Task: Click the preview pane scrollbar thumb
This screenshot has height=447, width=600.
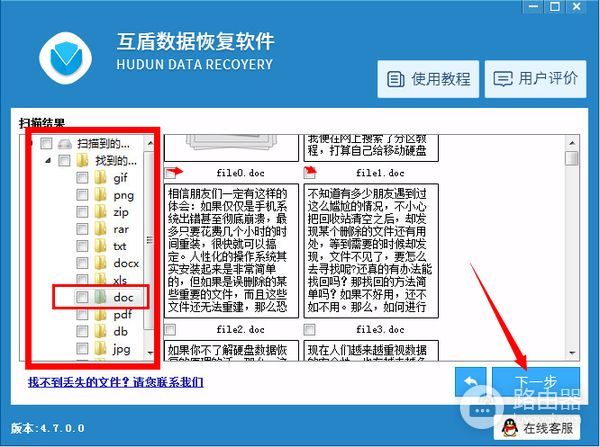Action: click(572, 158)
